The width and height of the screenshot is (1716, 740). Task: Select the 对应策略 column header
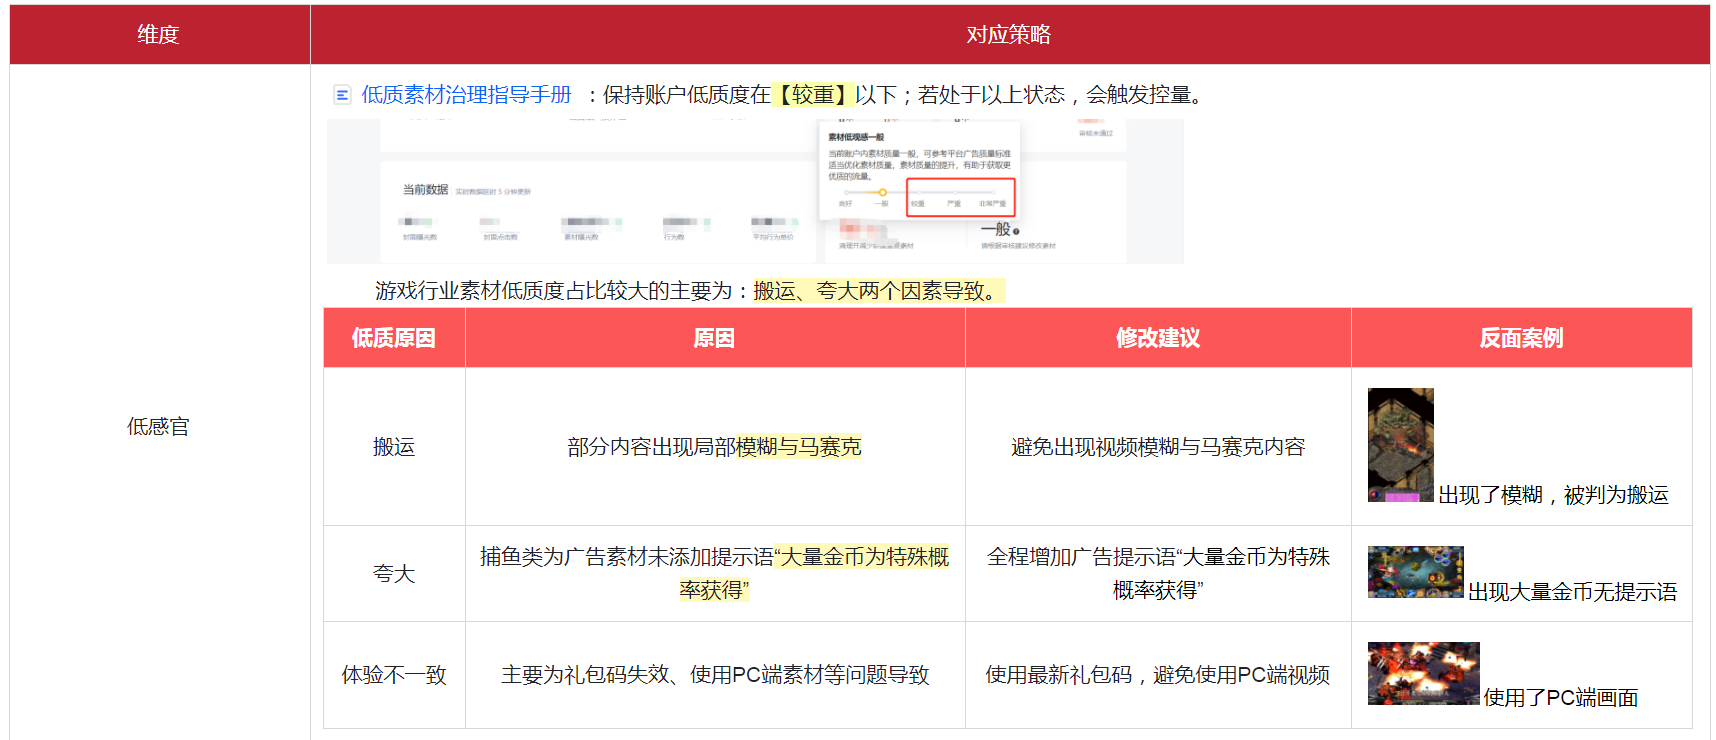click(1009, 34)
